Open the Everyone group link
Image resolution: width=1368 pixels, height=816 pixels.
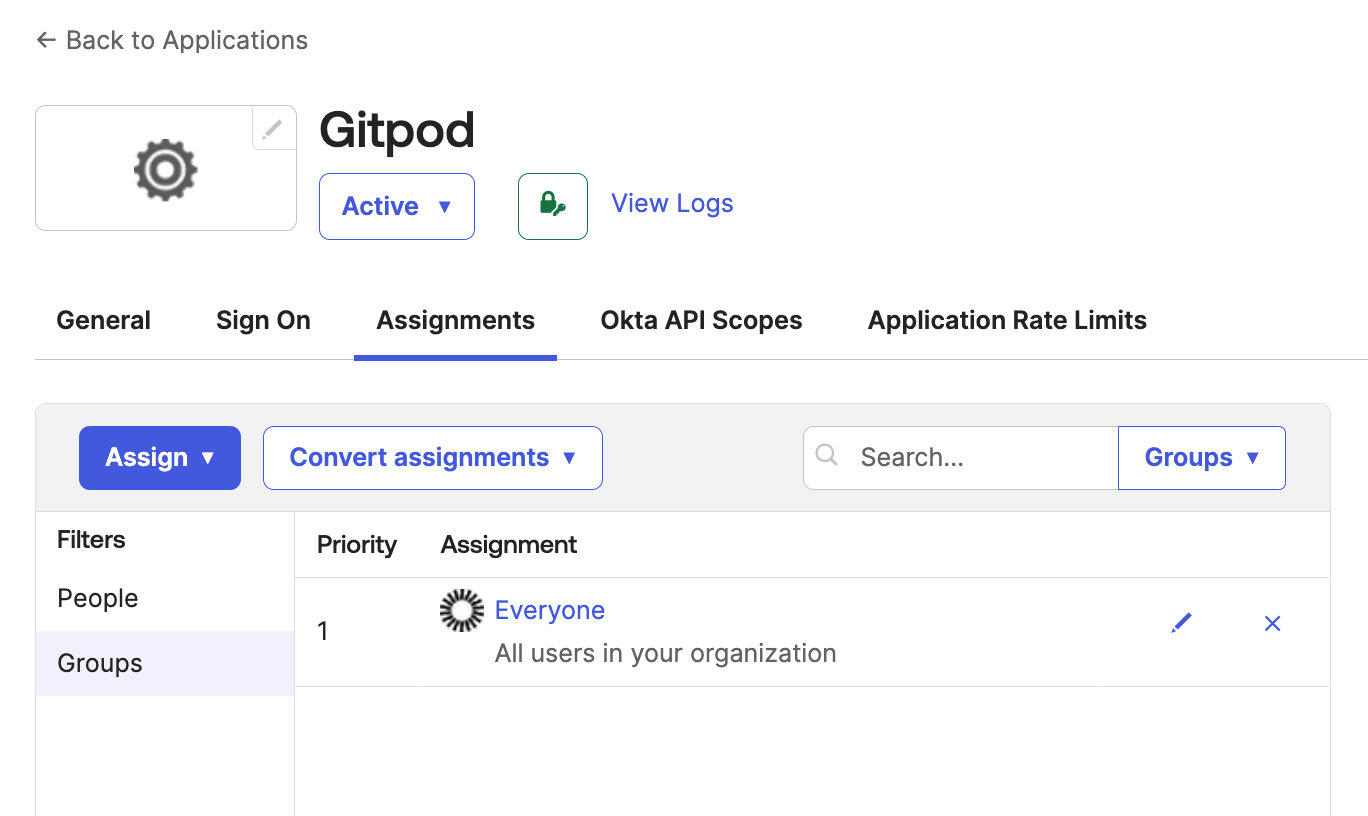550,610
